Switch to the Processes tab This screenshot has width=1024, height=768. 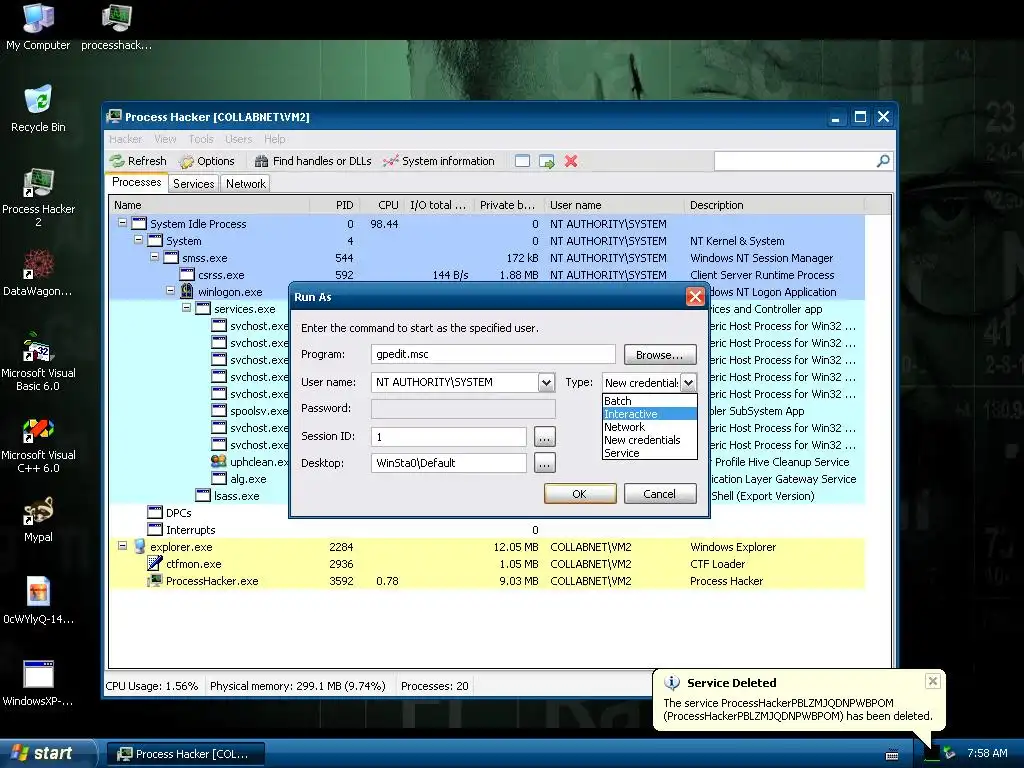coord(136,182)
